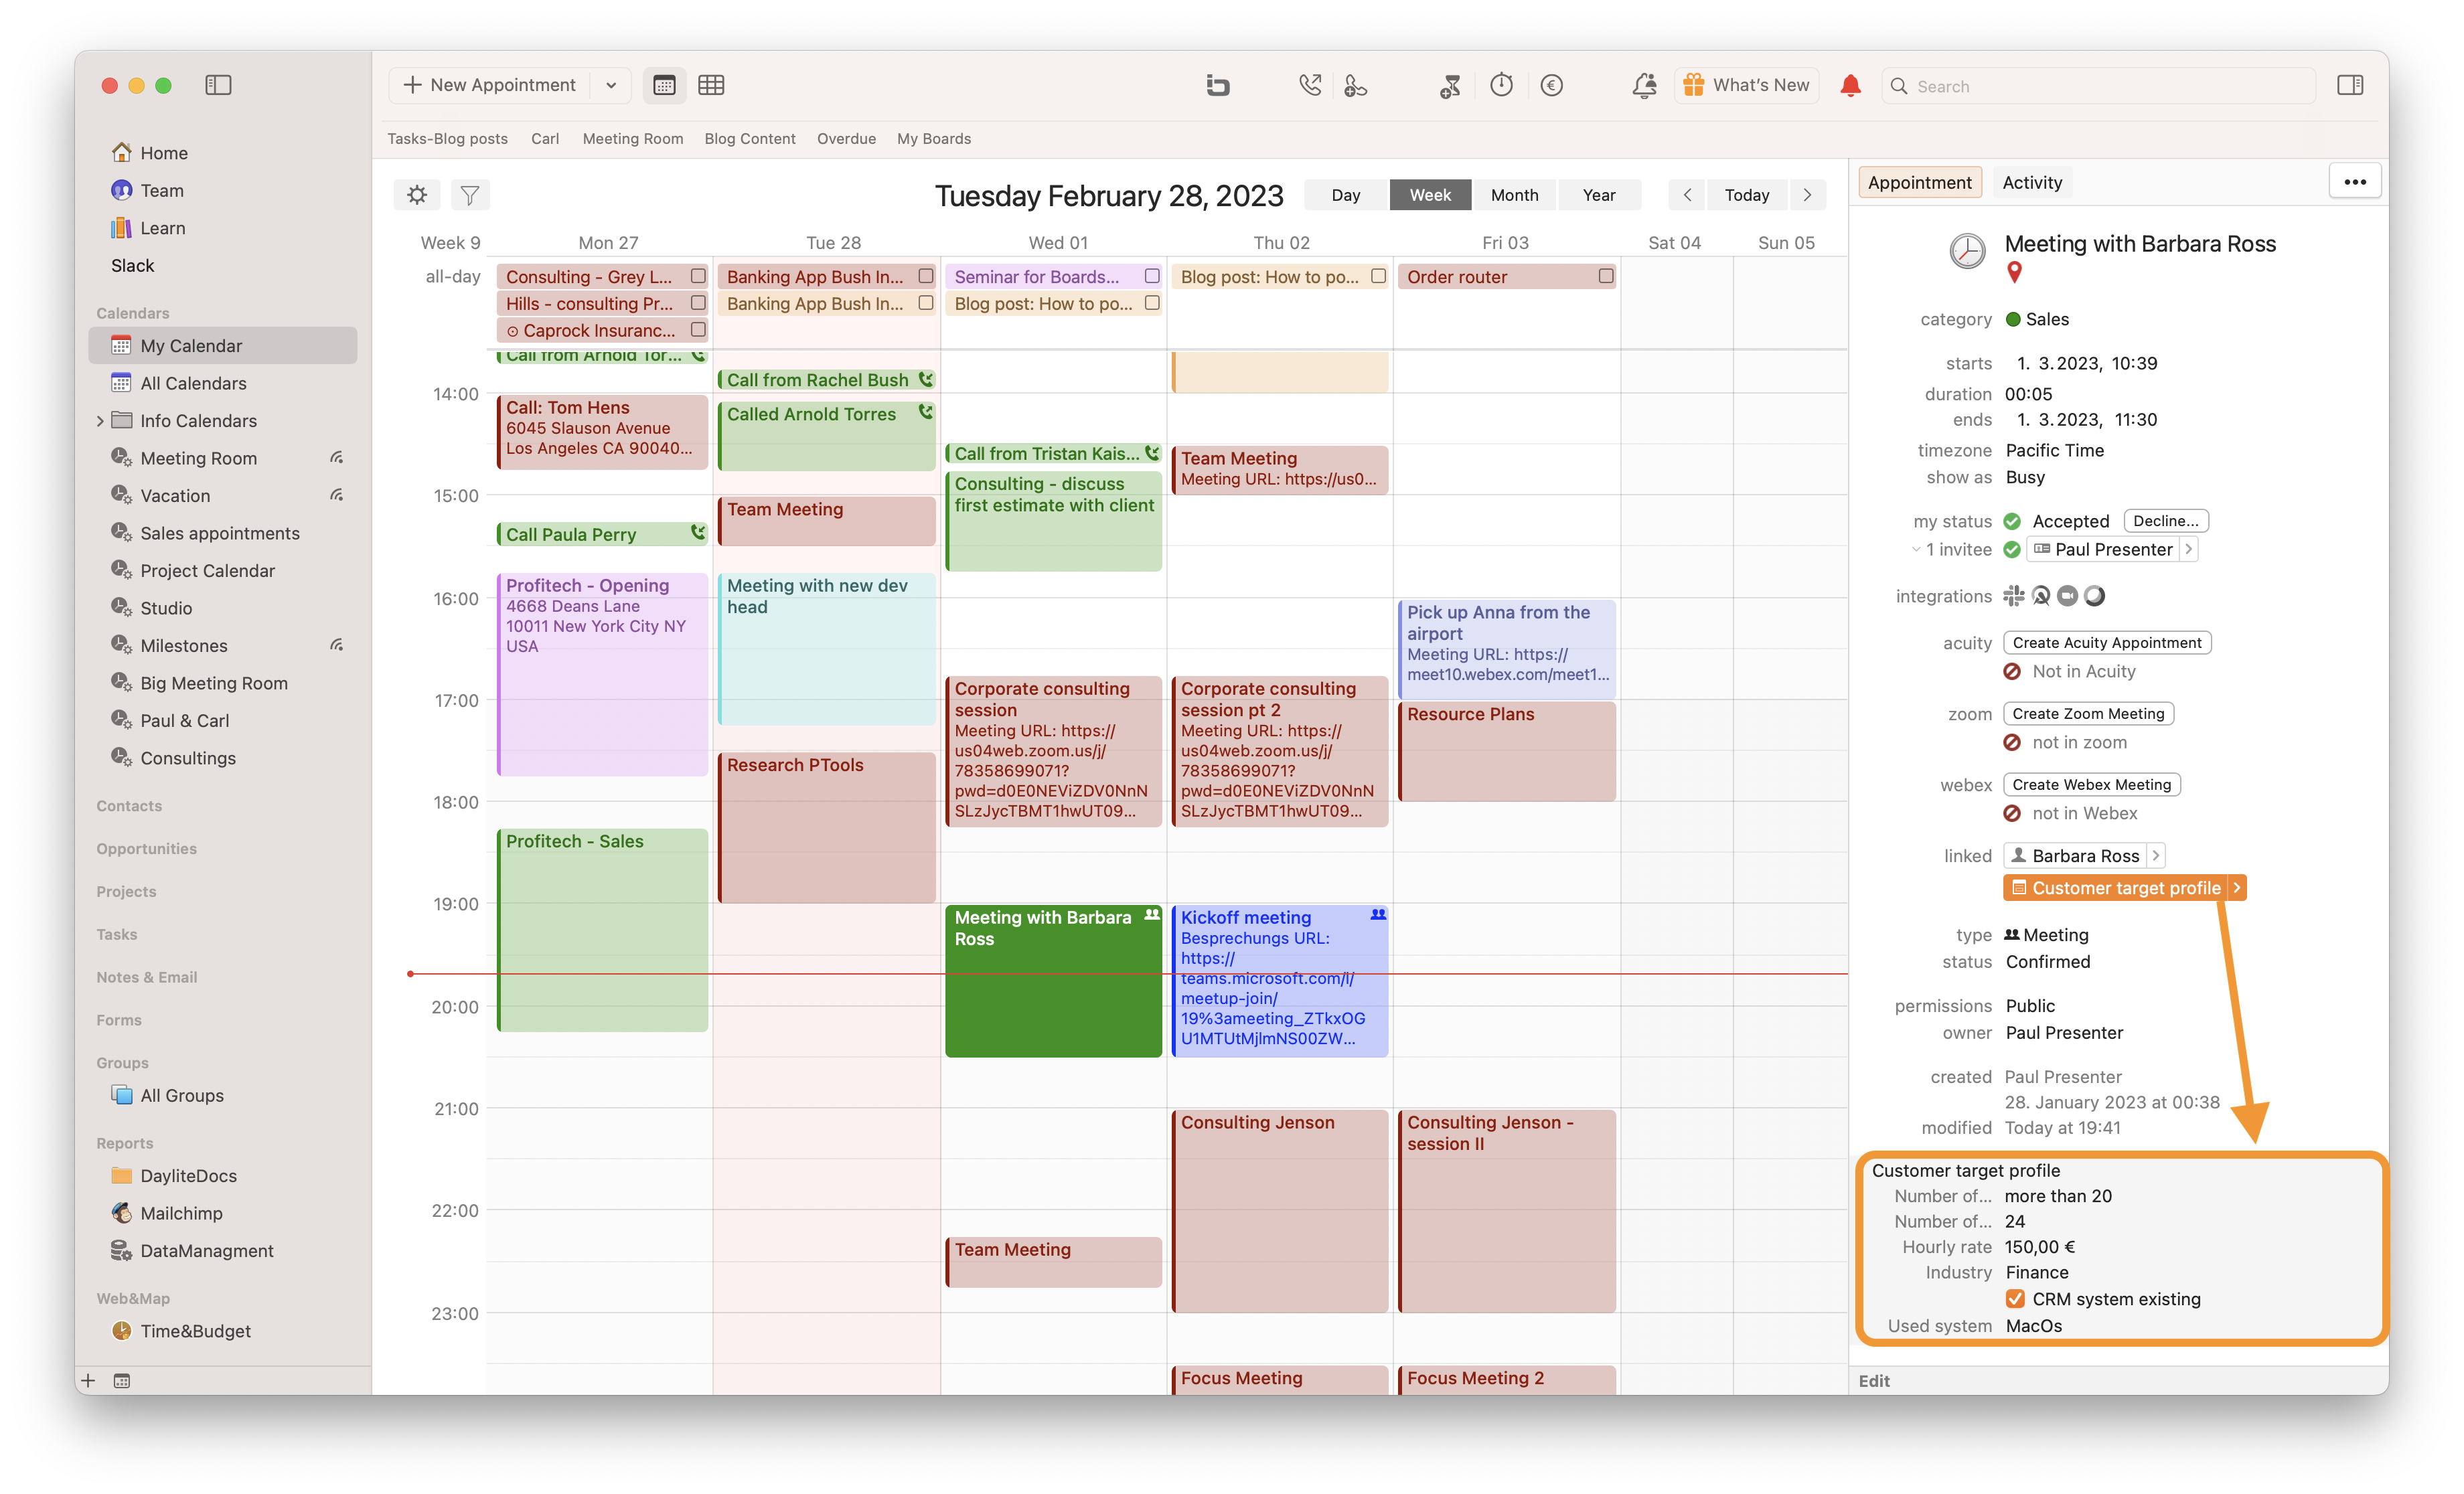Click the euro currency icon
The height and width of the screenshot is (1494, 2464).
tap(1551, 85)
